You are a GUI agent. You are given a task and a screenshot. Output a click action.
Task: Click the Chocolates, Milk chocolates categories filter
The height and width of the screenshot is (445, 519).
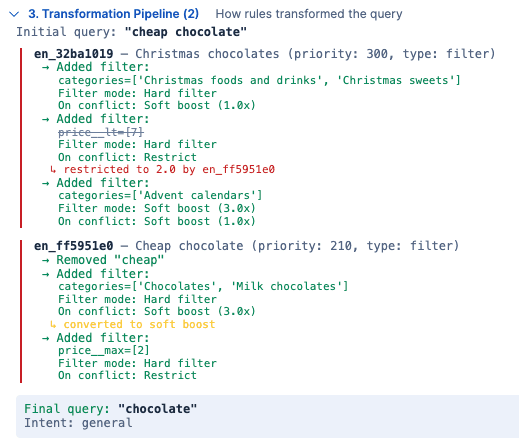click(x=203, y=286)
